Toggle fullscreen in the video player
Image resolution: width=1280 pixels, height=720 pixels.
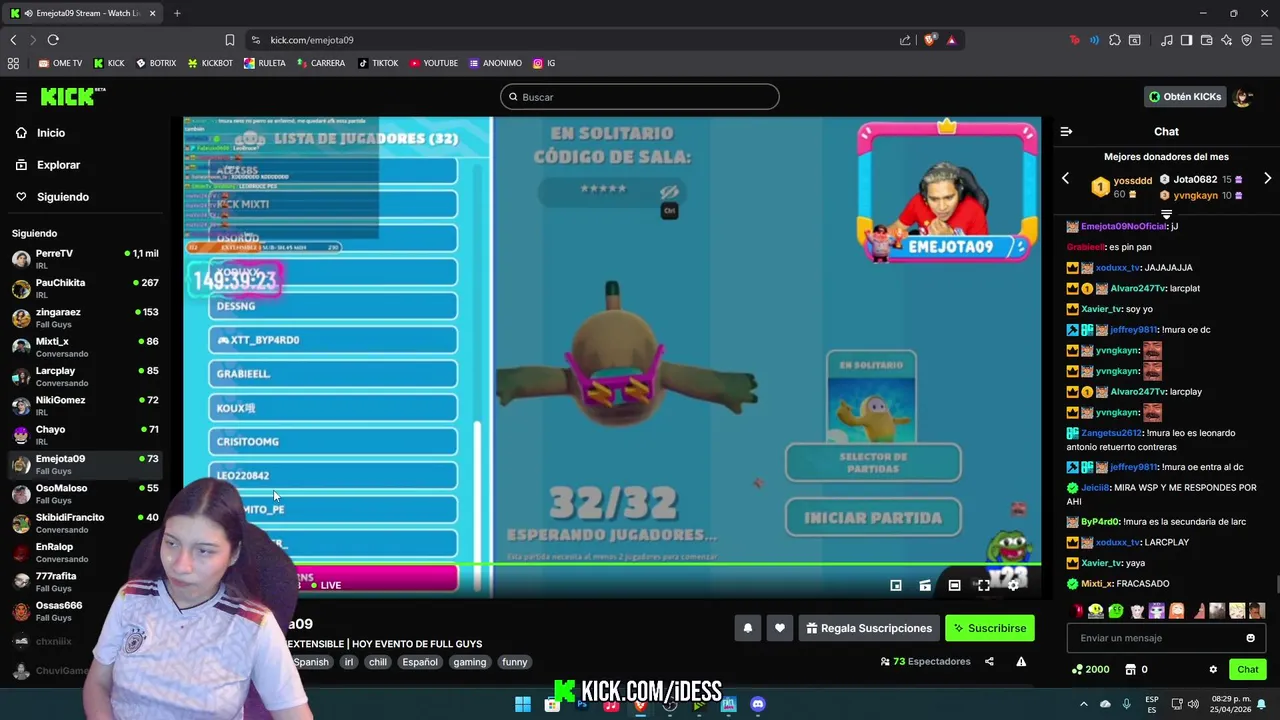(x=984, y=585)
